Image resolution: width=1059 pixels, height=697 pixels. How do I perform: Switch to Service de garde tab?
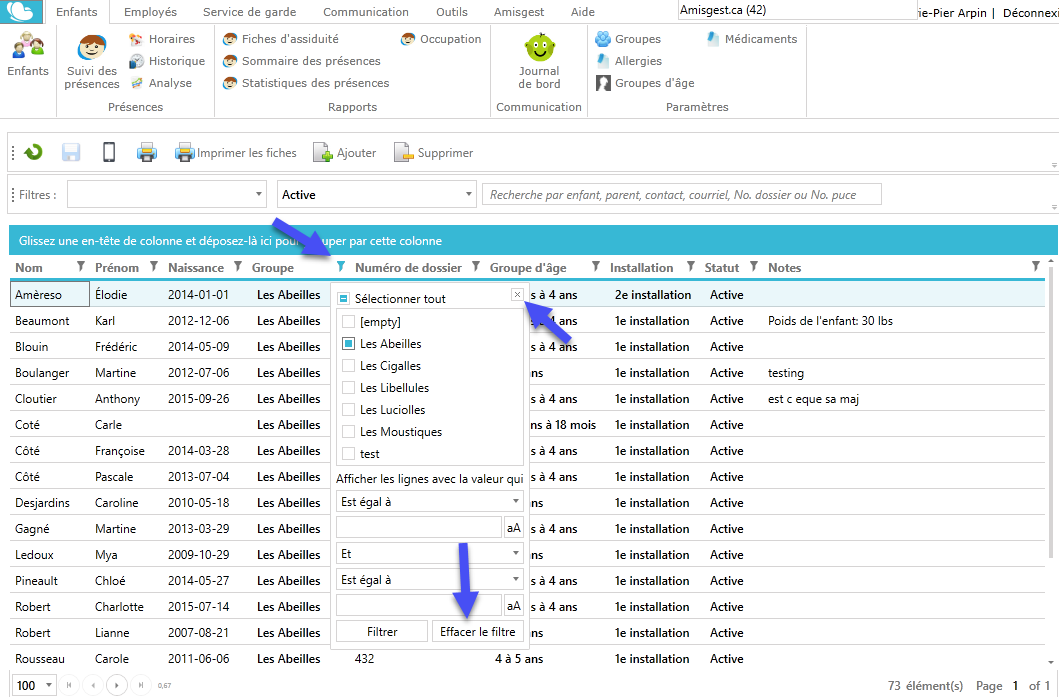coord(249,12)
